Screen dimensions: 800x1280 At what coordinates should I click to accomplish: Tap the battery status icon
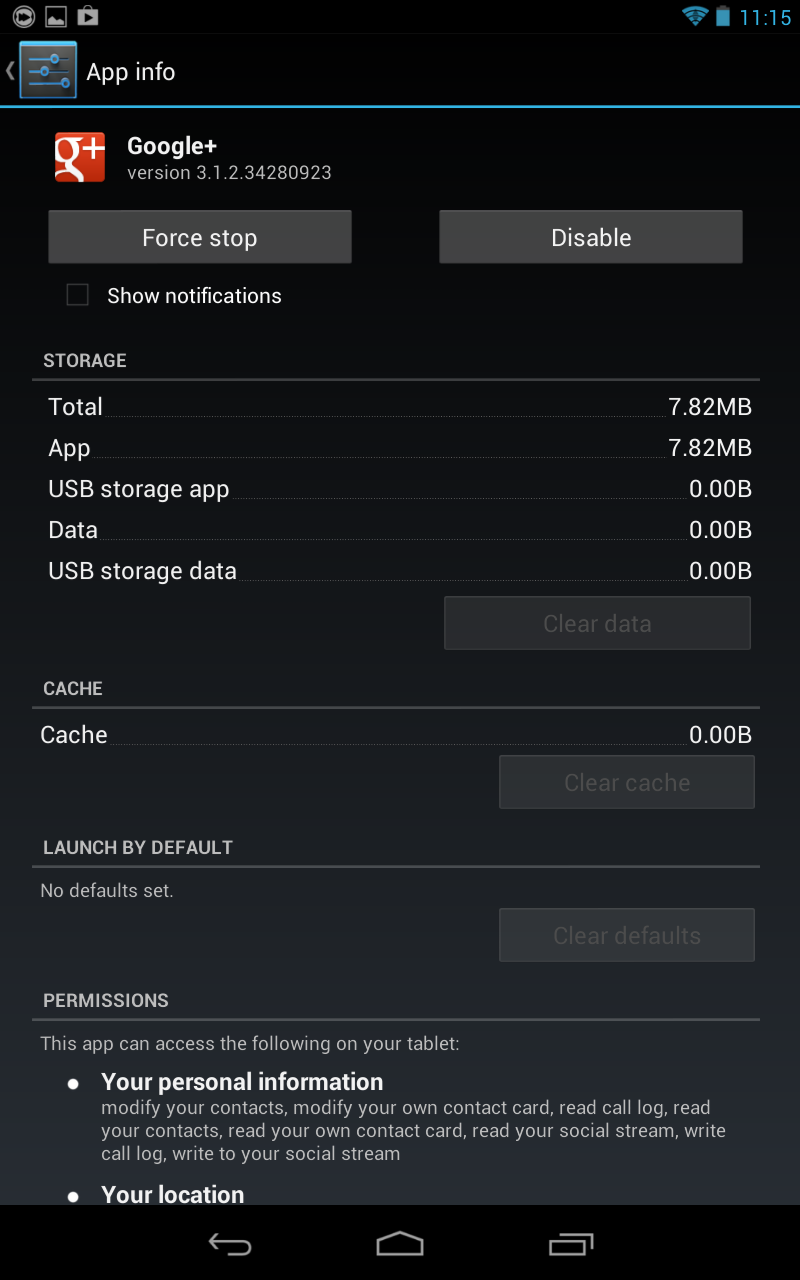point(722,16)
